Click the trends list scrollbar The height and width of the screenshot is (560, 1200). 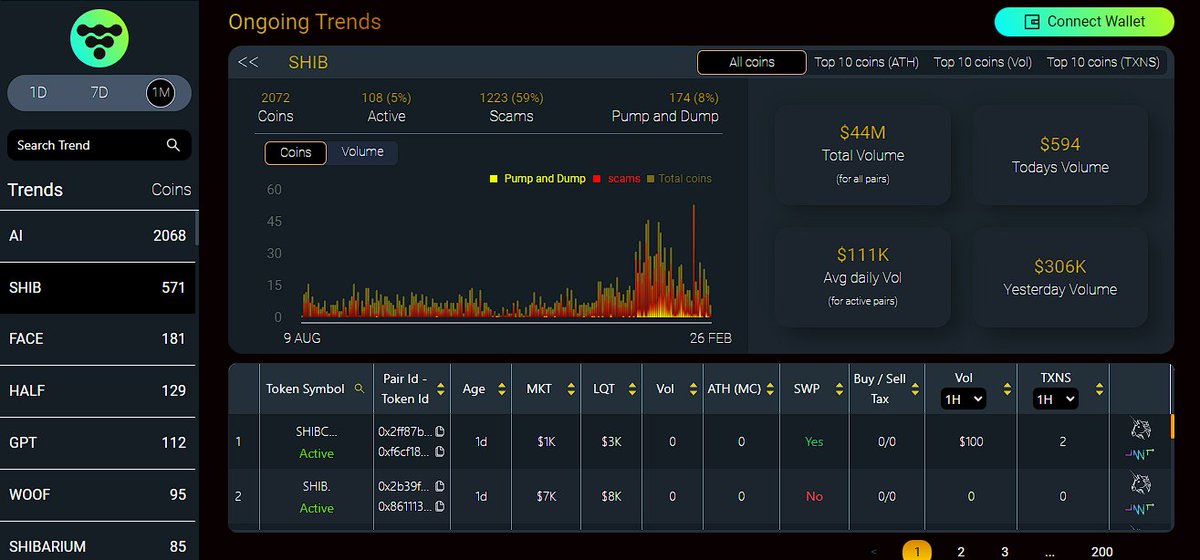196,228
